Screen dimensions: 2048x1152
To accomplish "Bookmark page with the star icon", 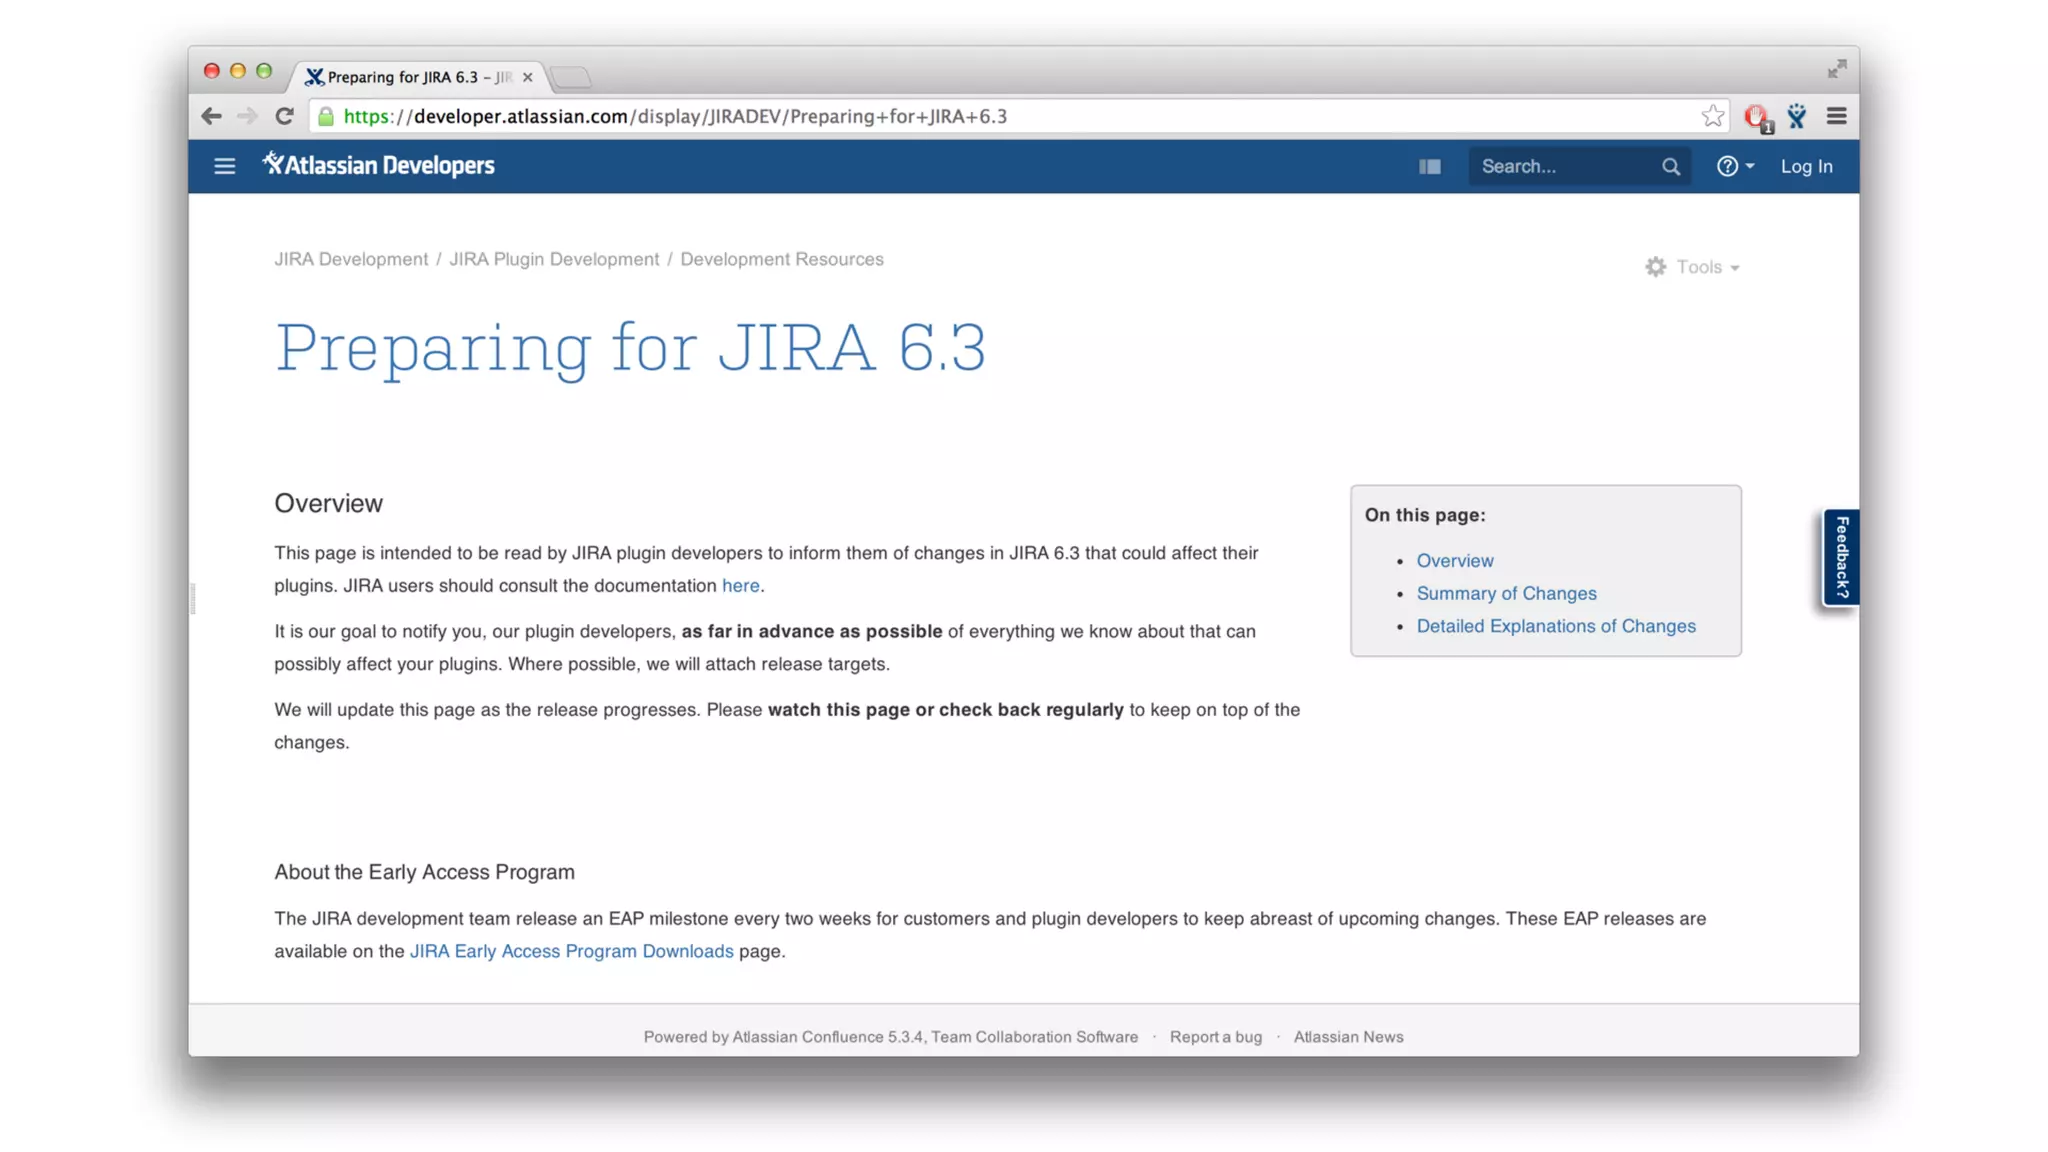I will 1712,116.
